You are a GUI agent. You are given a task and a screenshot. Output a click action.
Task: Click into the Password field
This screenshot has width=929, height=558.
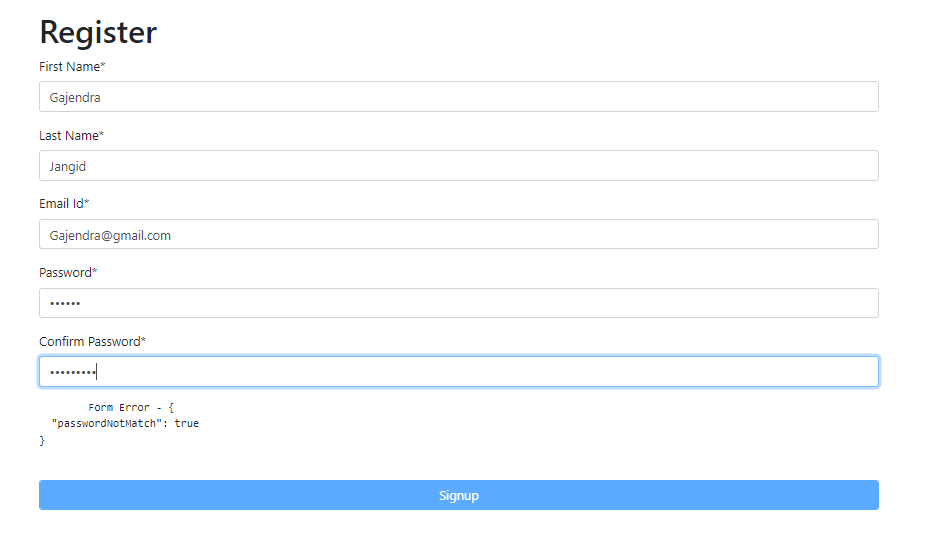[458, 303]
